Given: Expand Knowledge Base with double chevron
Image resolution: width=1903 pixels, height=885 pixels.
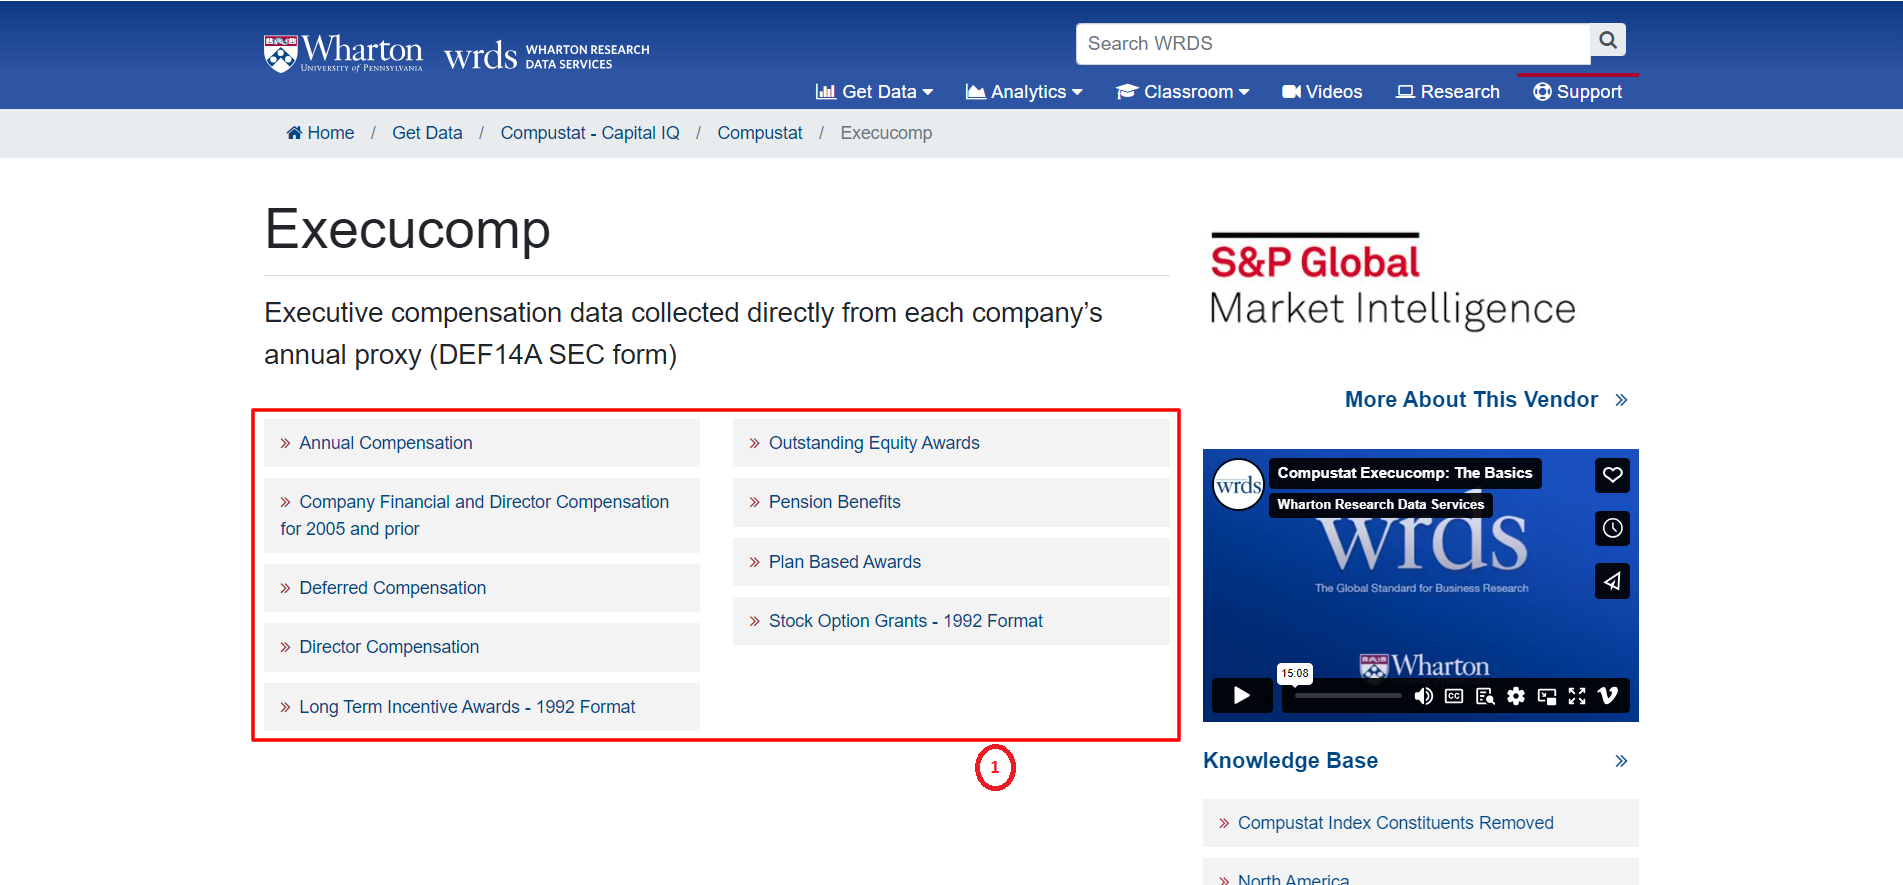Looking at the screenshot, I should pos(1621,761).
